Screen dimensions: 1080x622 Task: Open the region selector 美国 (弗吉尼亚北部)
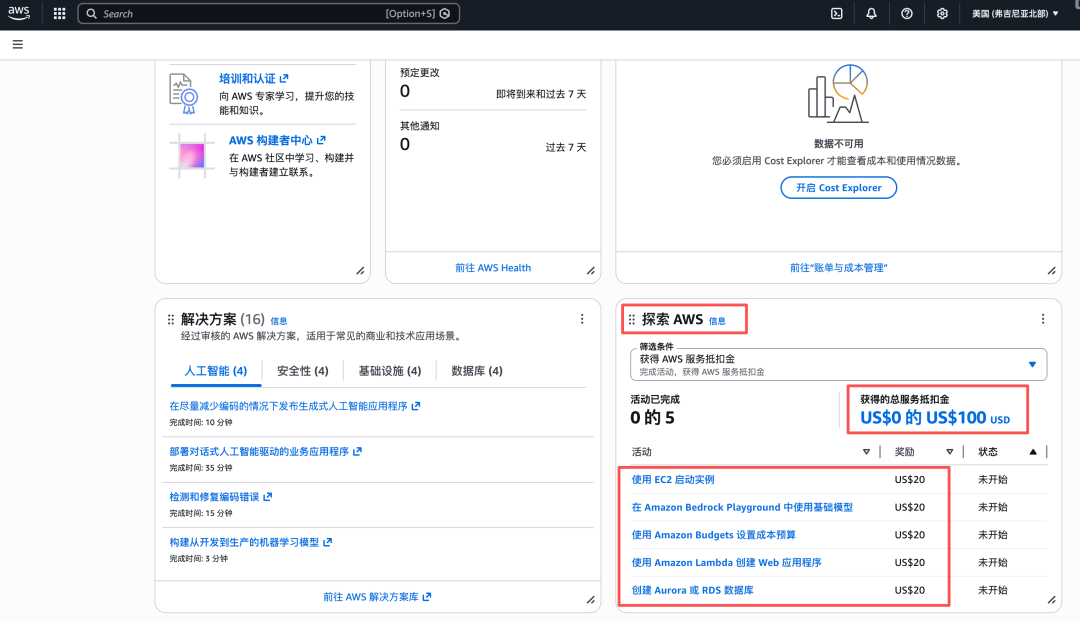(1015, 14)
